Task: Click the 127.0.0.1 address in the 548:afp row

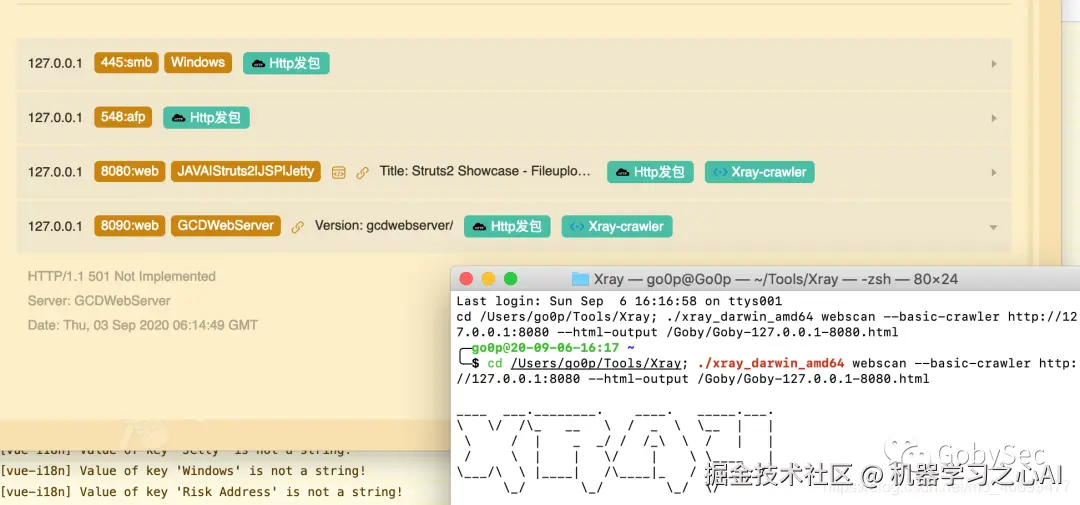Action: click(55, 118)
